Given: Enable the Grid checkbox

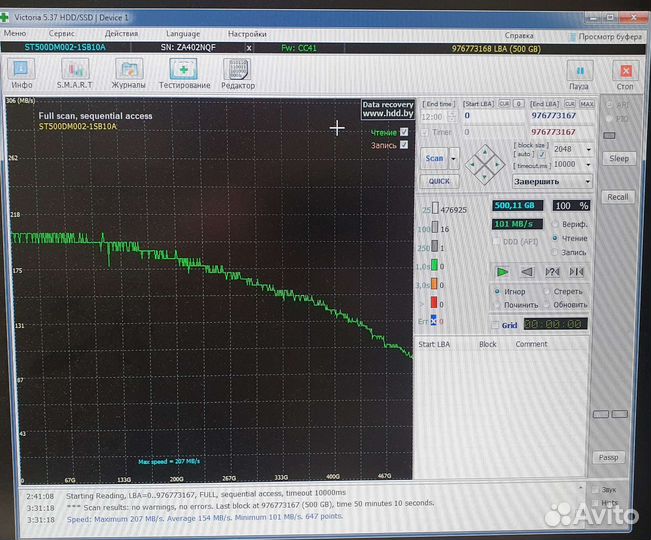Looking at the screenshot, I should click(495, 325).
